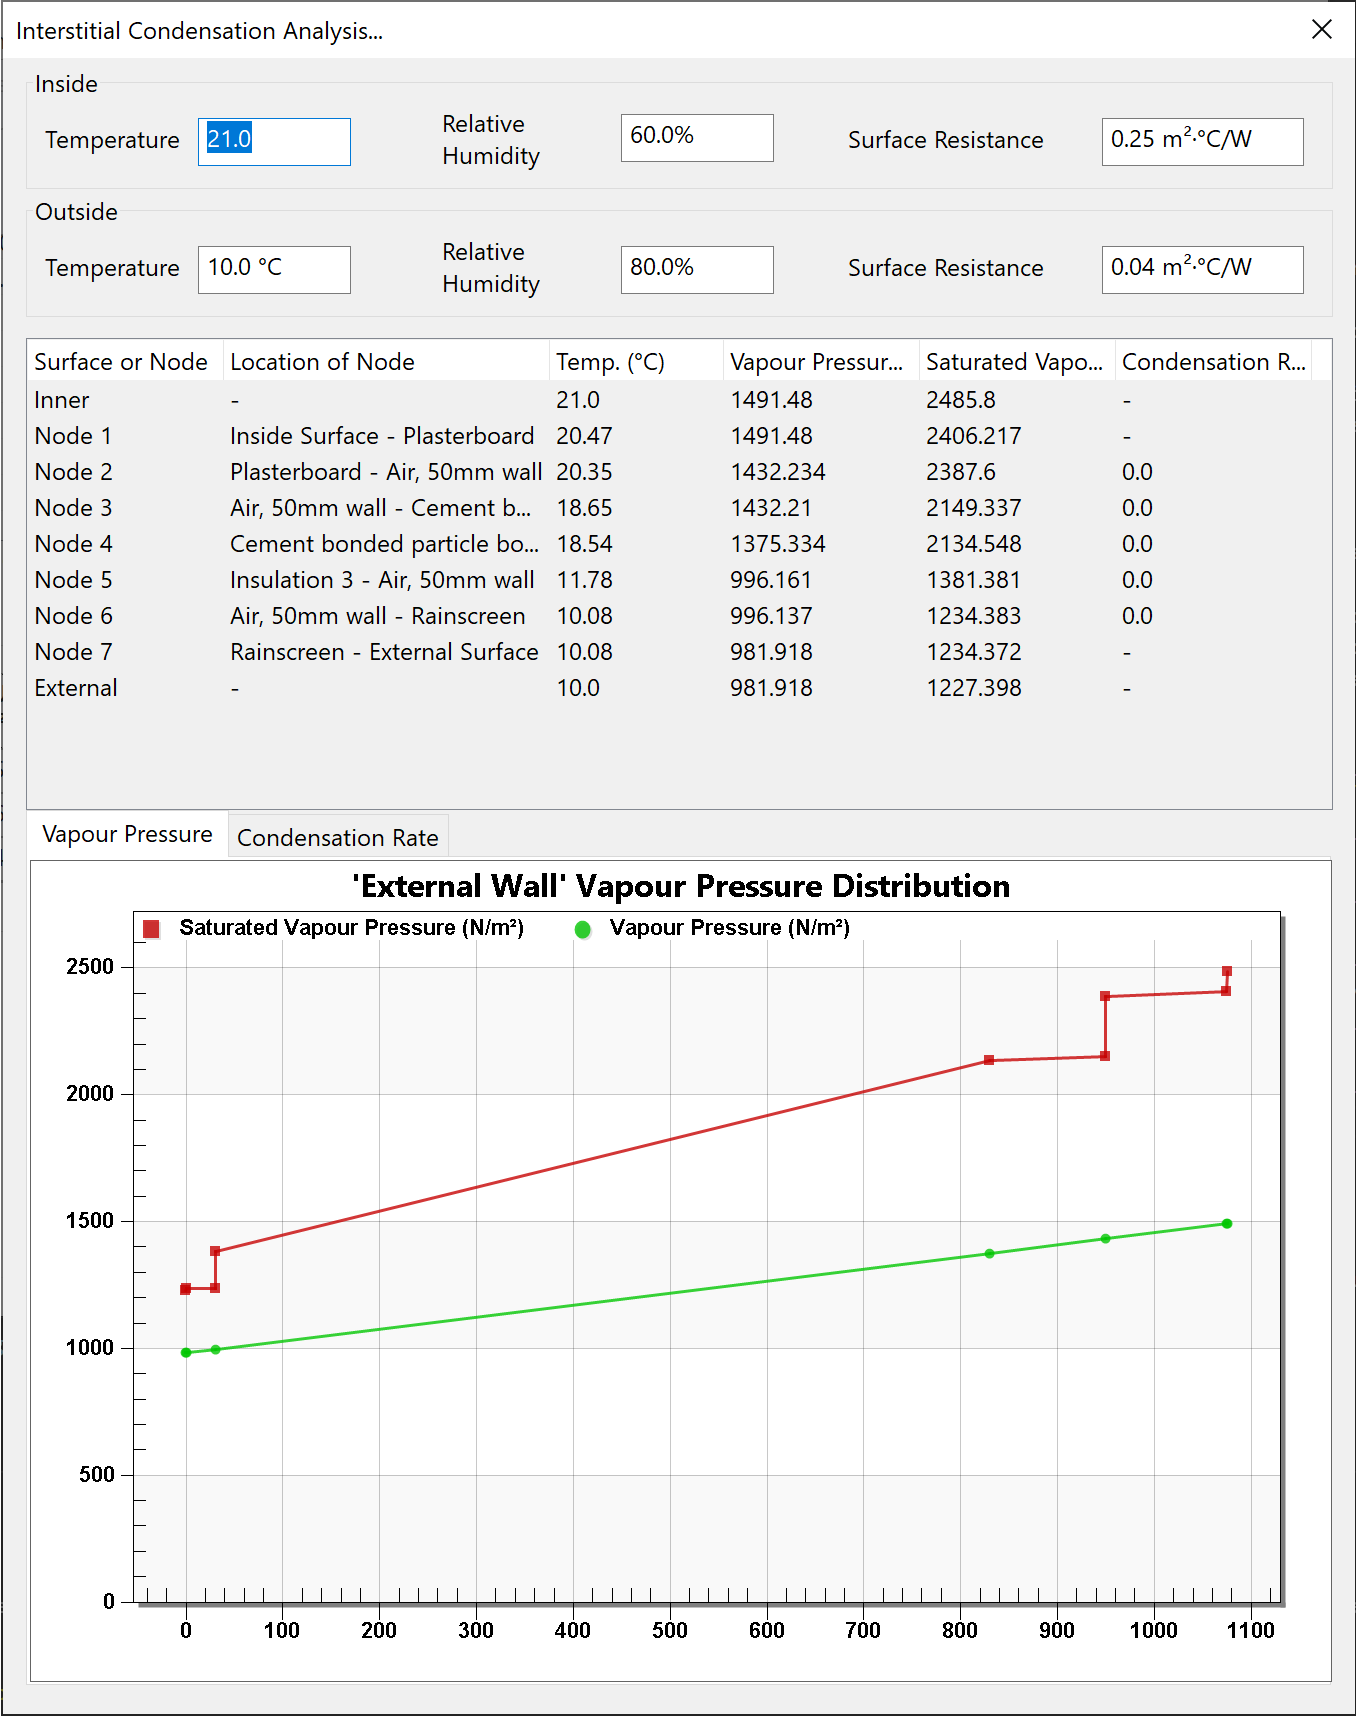Click the Temp. (°C) column header
The image size is (1356, 1716).
coord(636,361)
